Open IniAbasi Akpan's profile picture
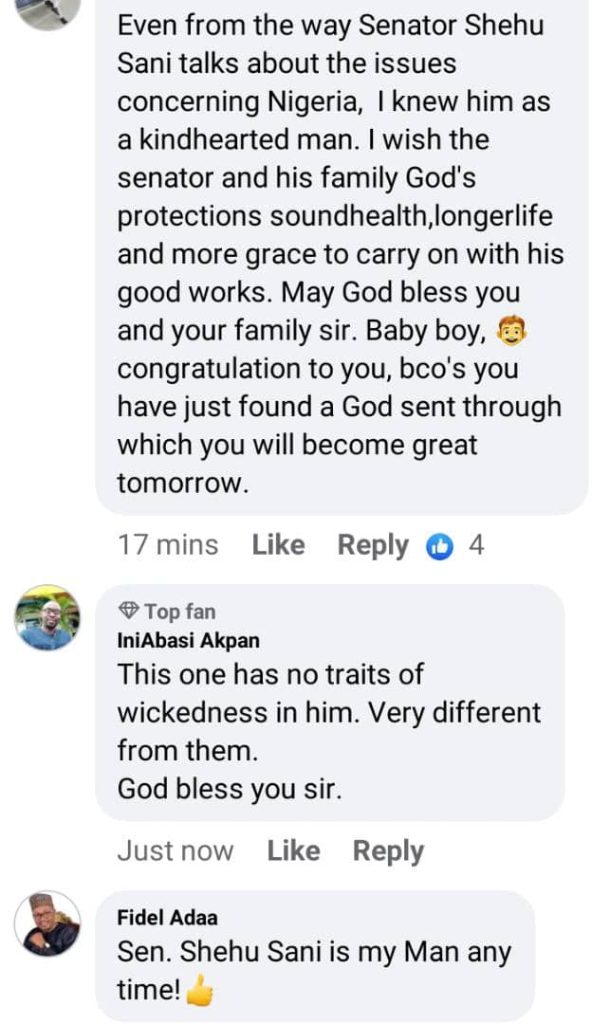Image resolution: width=610 pixels, height=1024 pixels. tap(47, 618)
